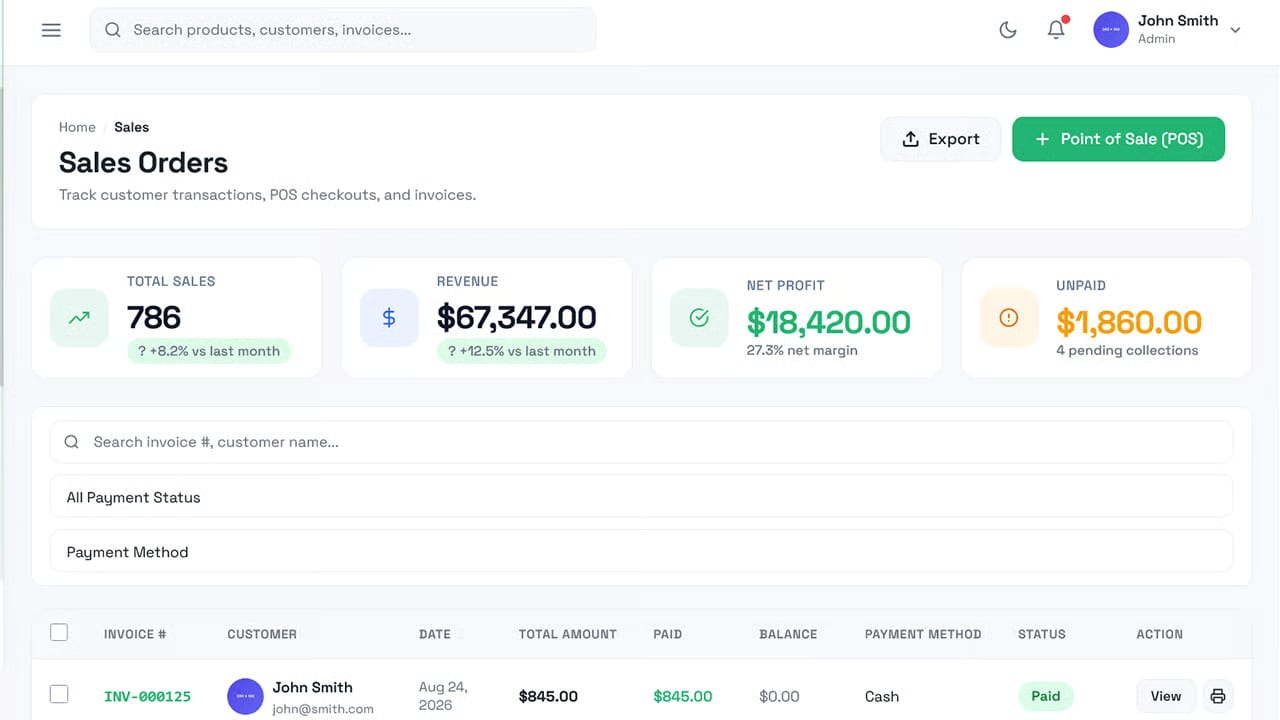Open the All Payment Status dropdown

[x=641, y=497]
